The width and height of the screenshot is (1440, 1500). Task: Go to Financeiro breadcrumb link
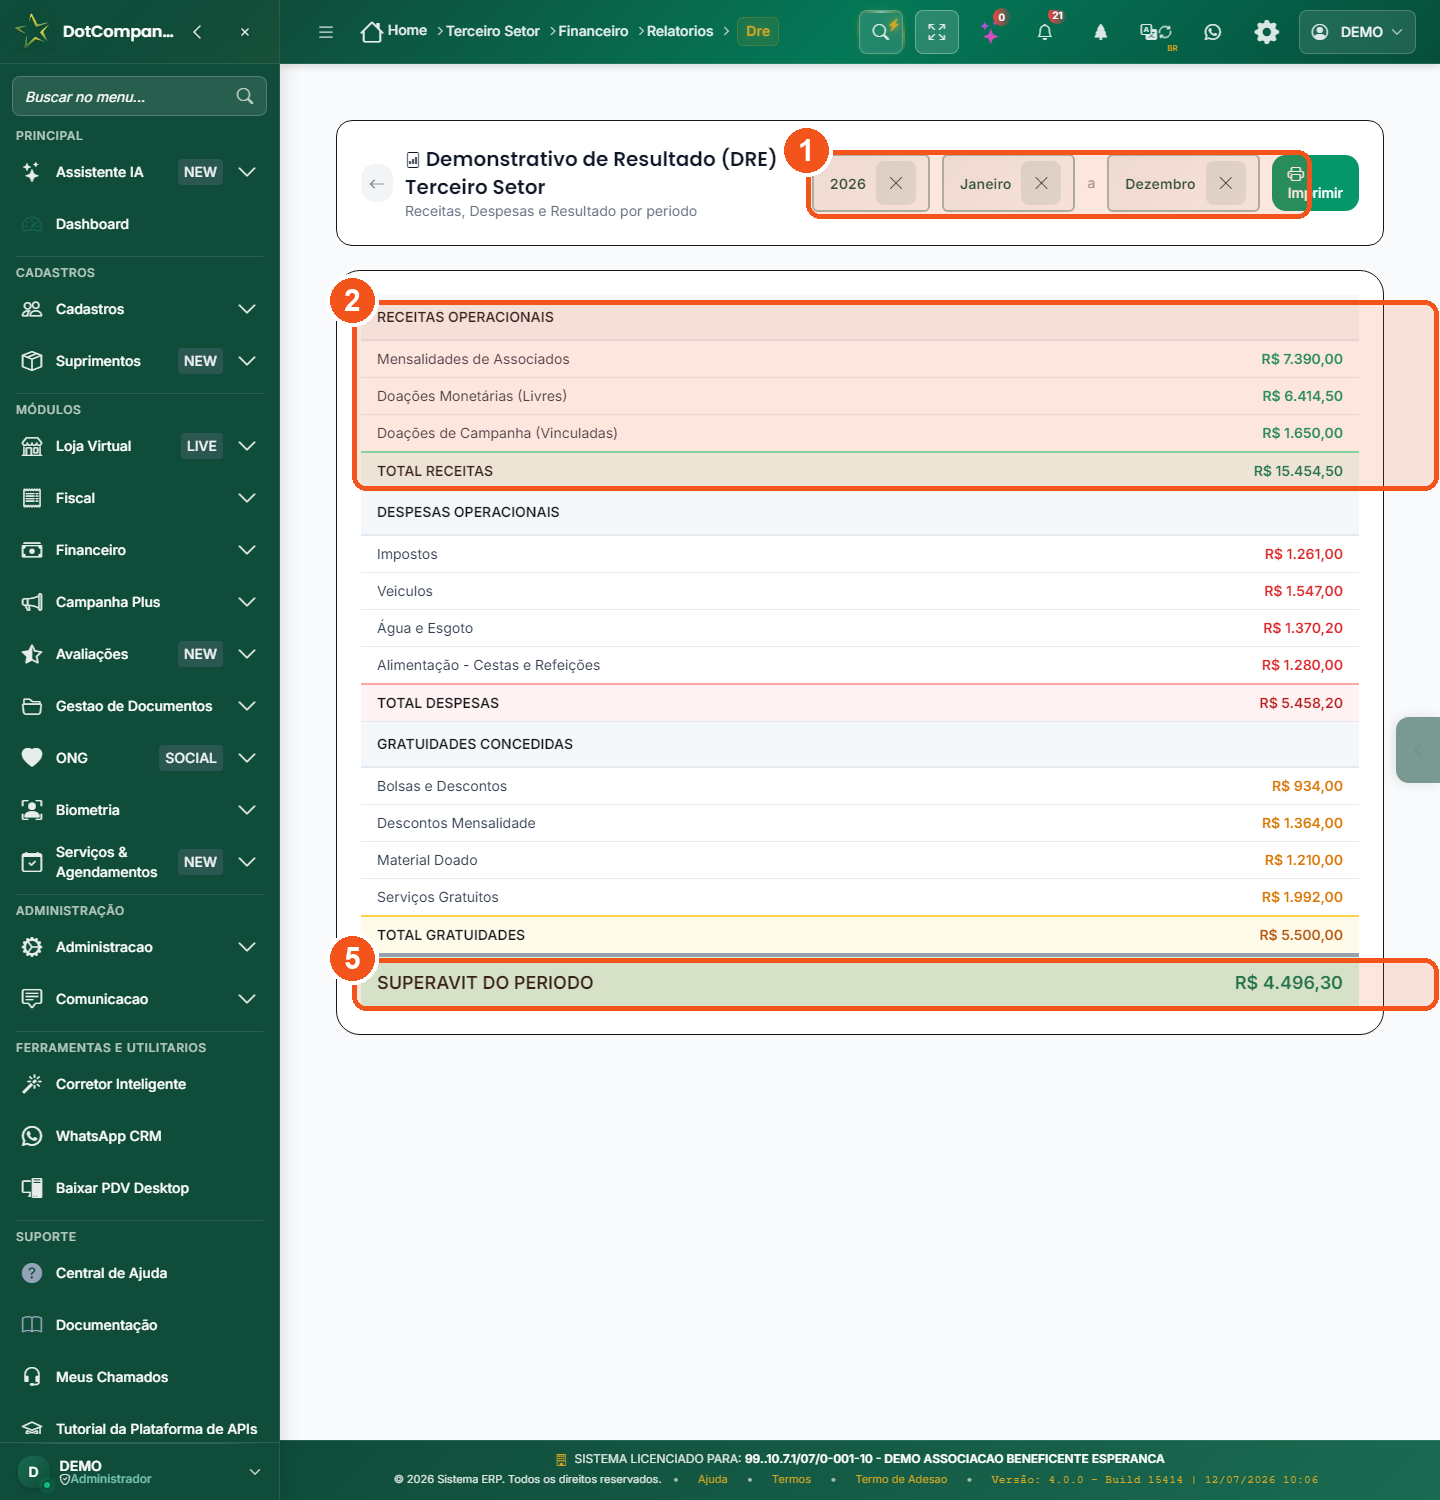coord(593,31)
